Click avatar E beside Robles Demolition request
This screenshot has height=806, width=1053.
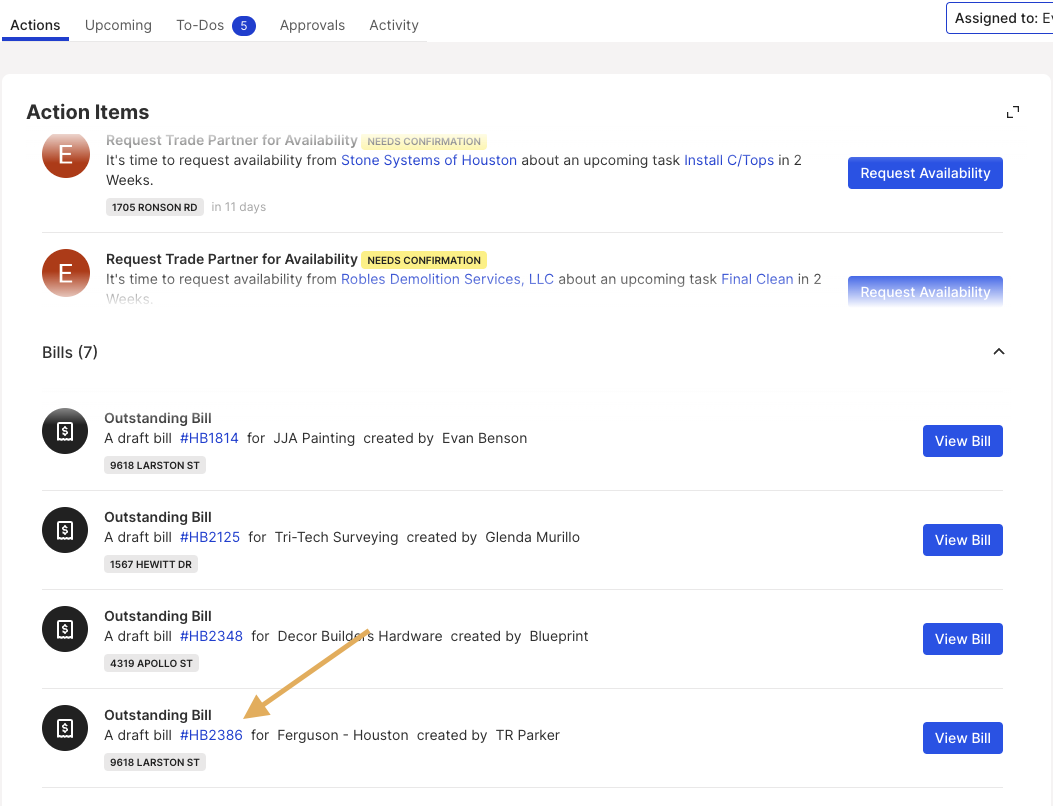click(66, 273)
